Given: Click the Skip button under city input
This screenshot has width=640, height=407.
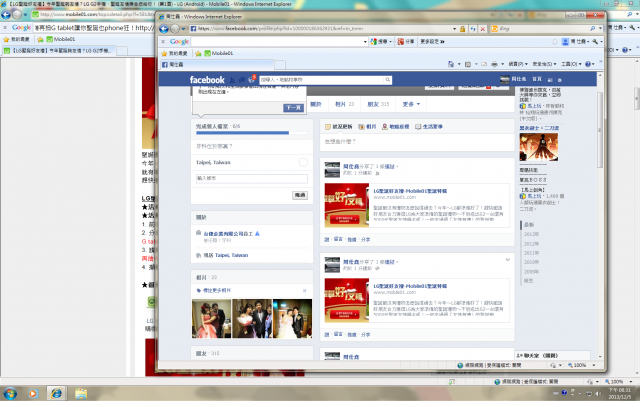Looking at the screenshot, I should pos(300,195).
